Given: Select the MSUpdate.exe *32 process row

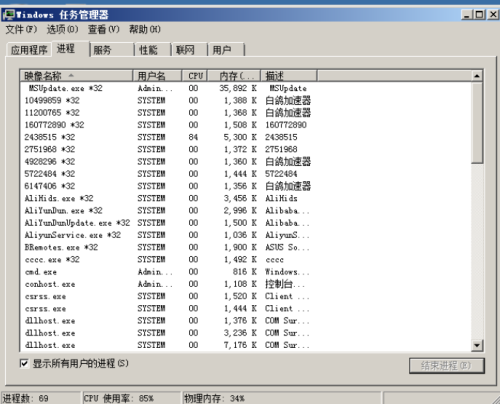Looking at the screenshot, I should tap(245, 88).
